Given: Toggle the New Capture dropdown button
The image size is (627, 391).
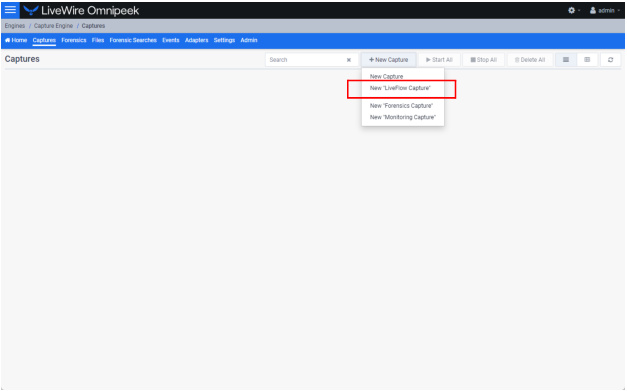Looking at the screenshot, I should click(x=389, y=60).
